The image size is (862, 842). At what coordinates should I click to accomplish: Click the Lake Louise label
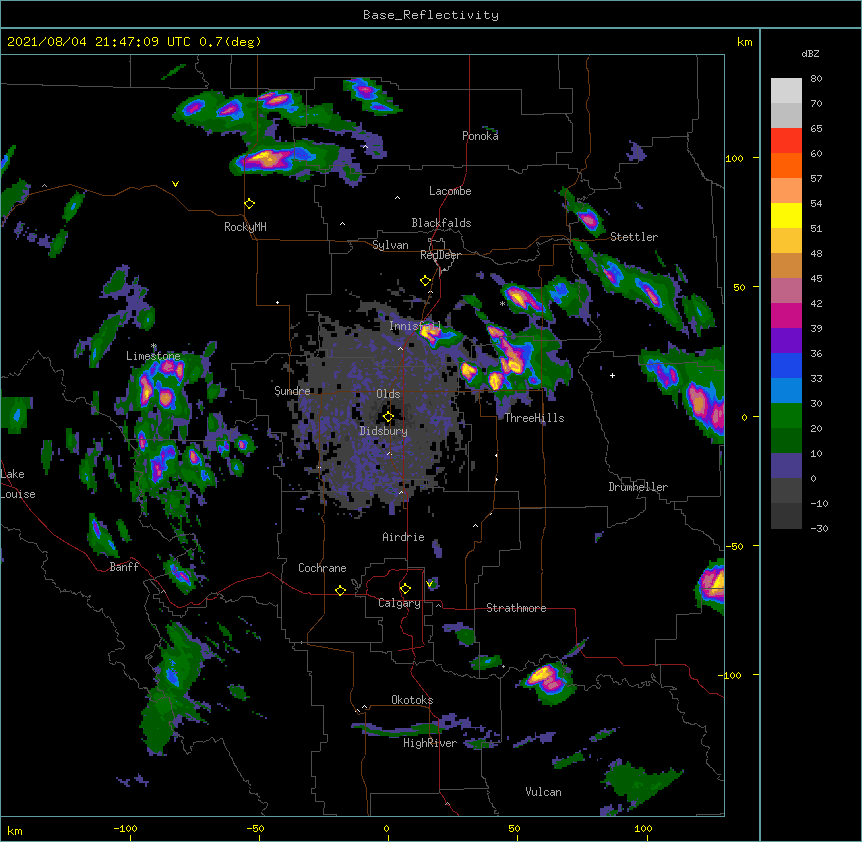[x=18, y=484]
